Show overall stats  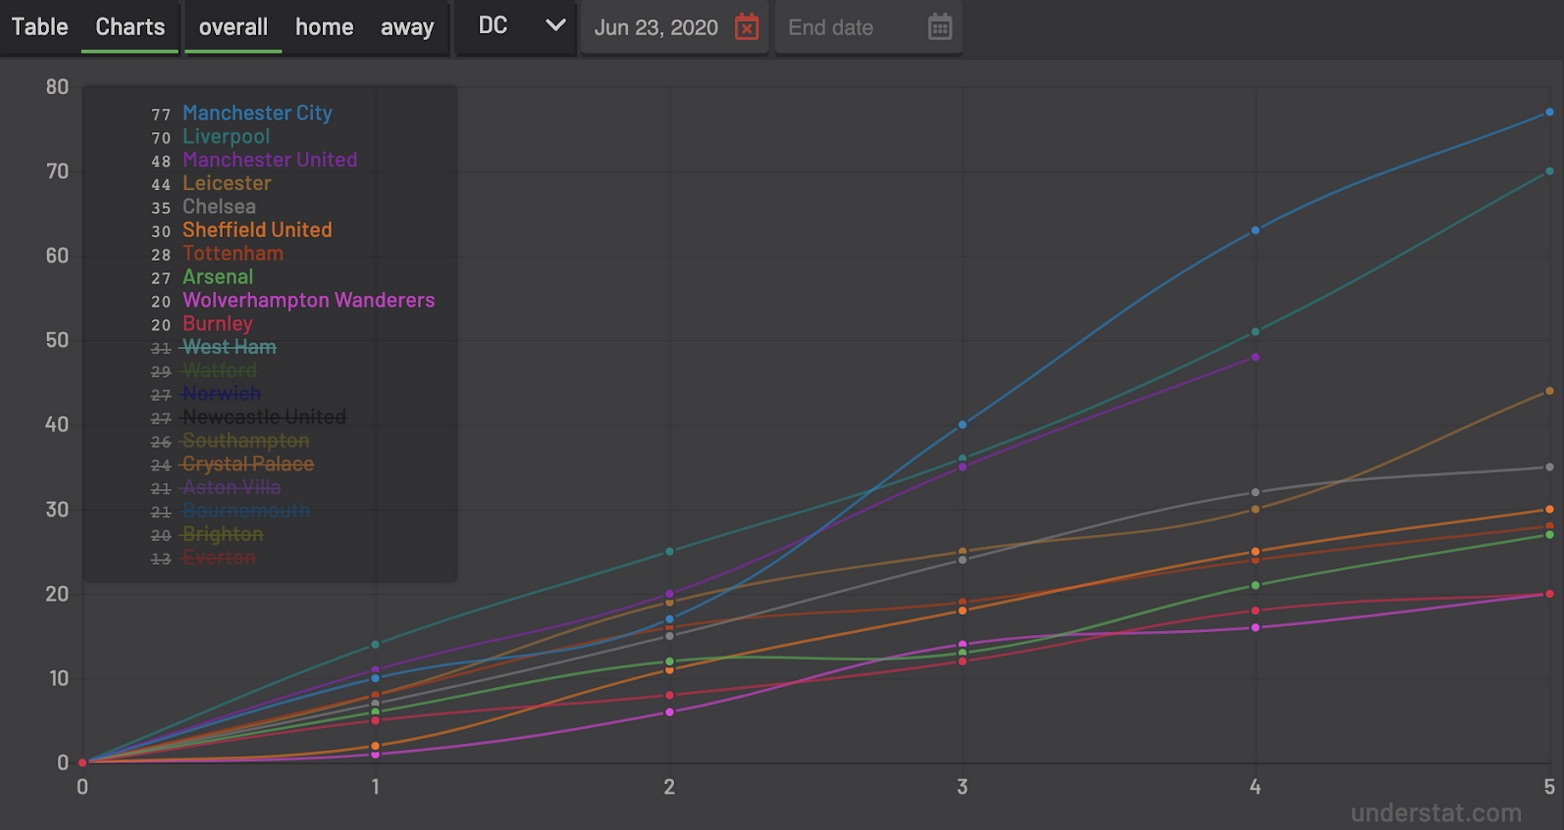coord(233,27)
